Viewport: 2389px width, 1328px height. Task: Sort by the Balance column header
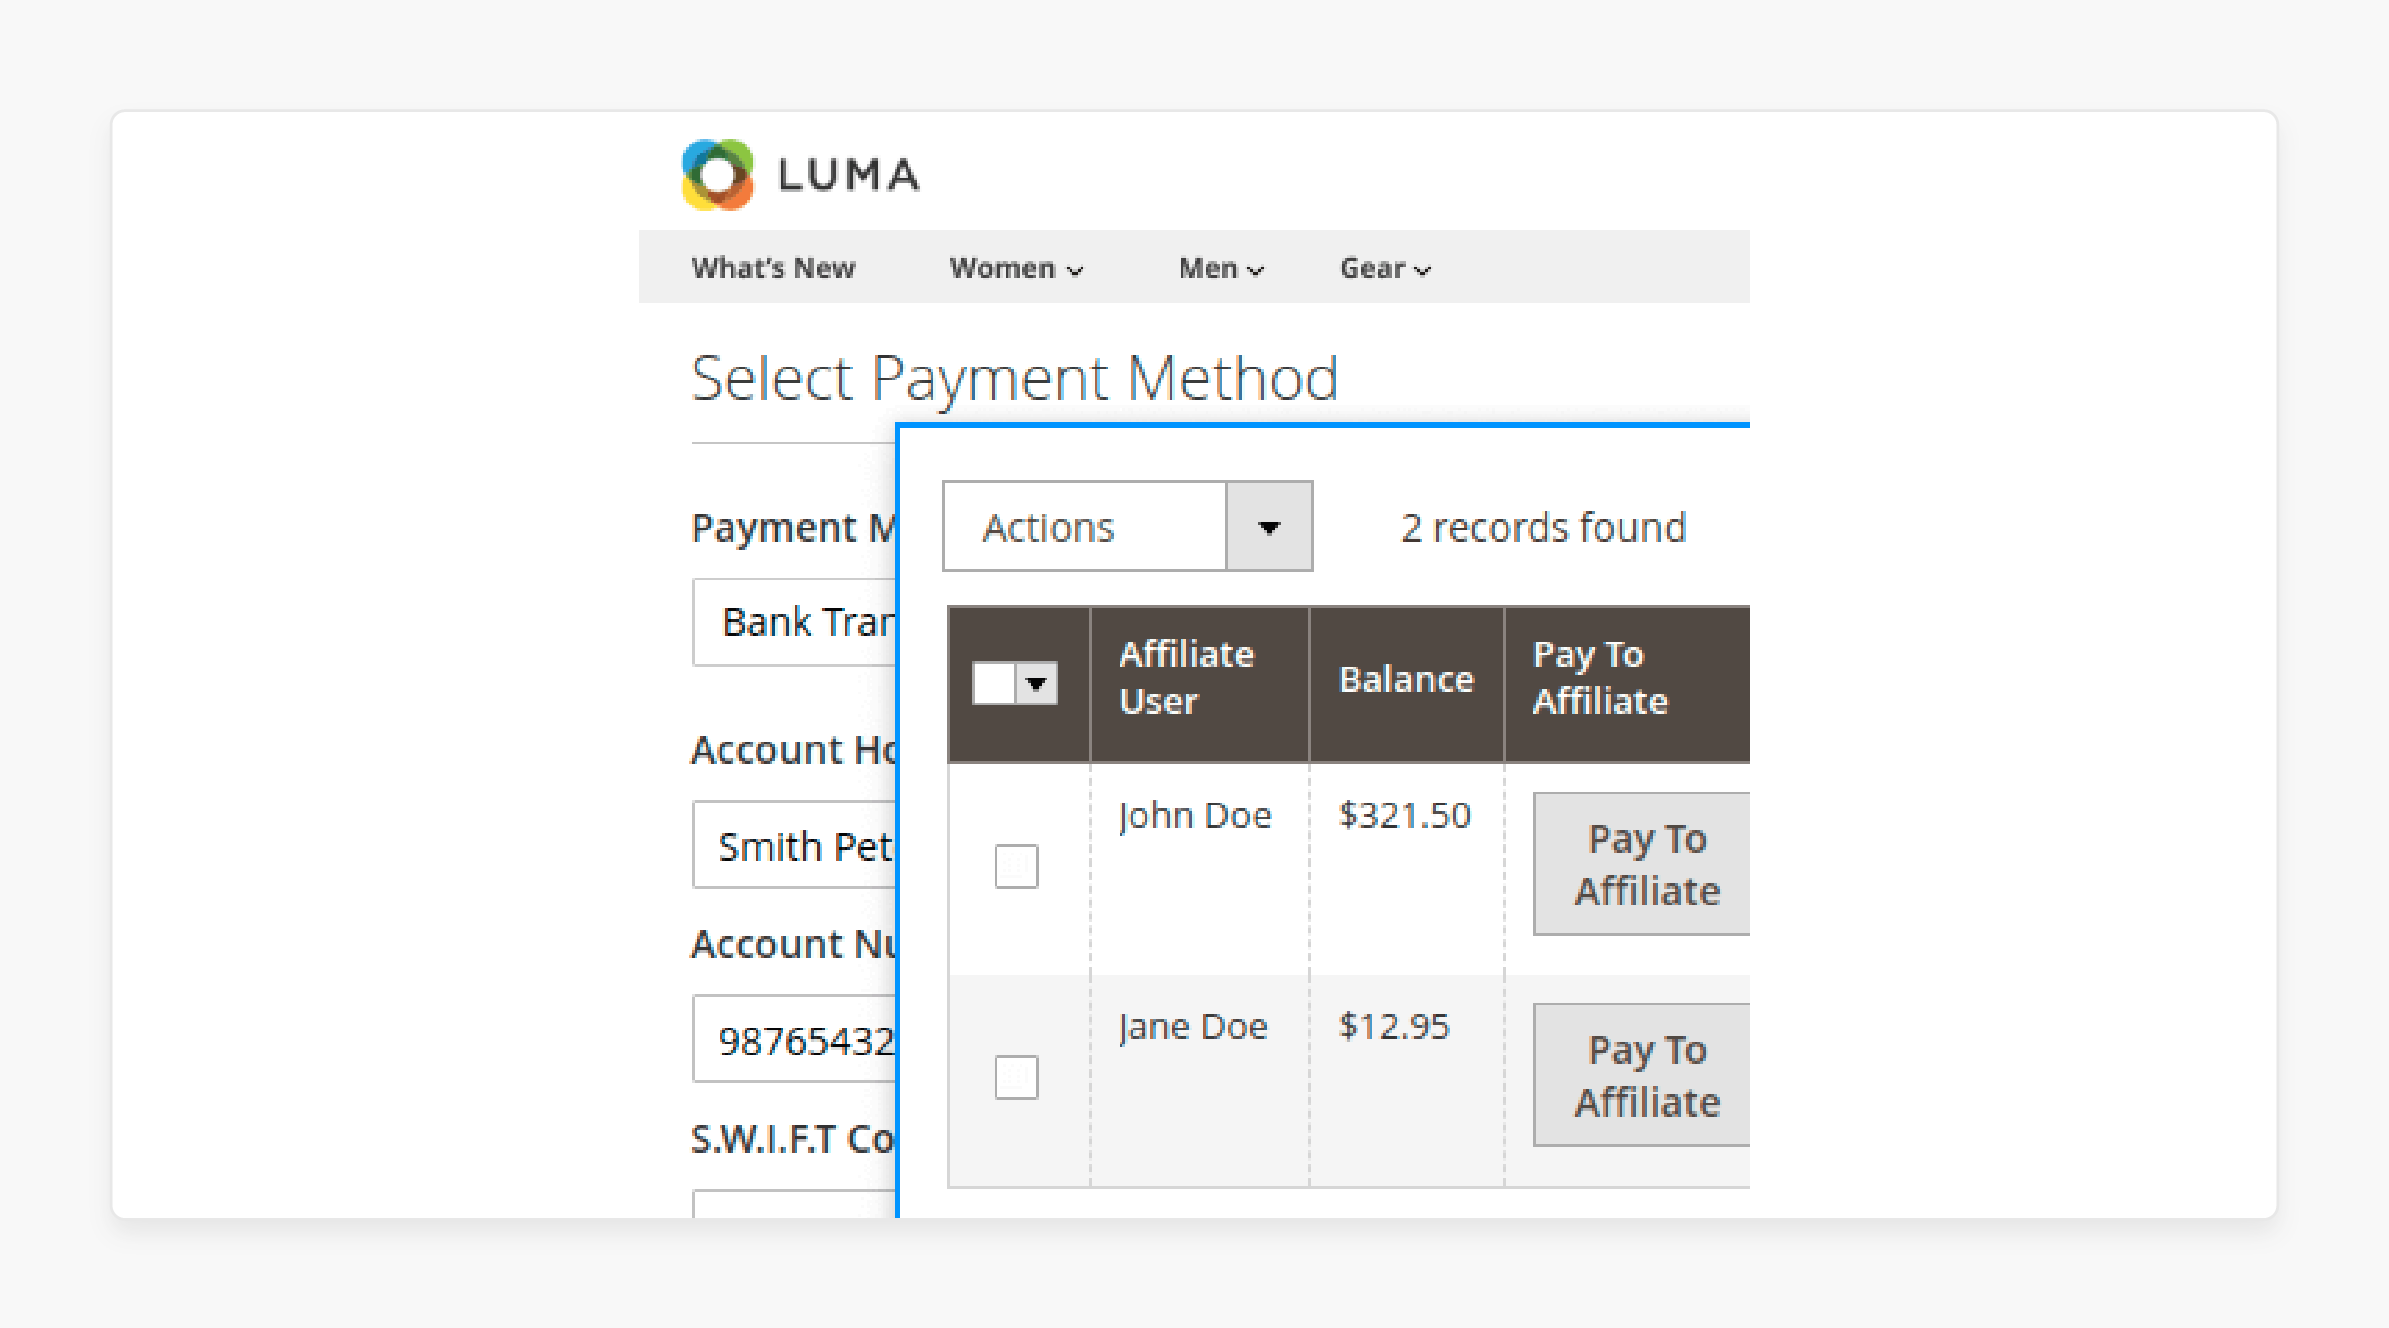coord(1406,685)
